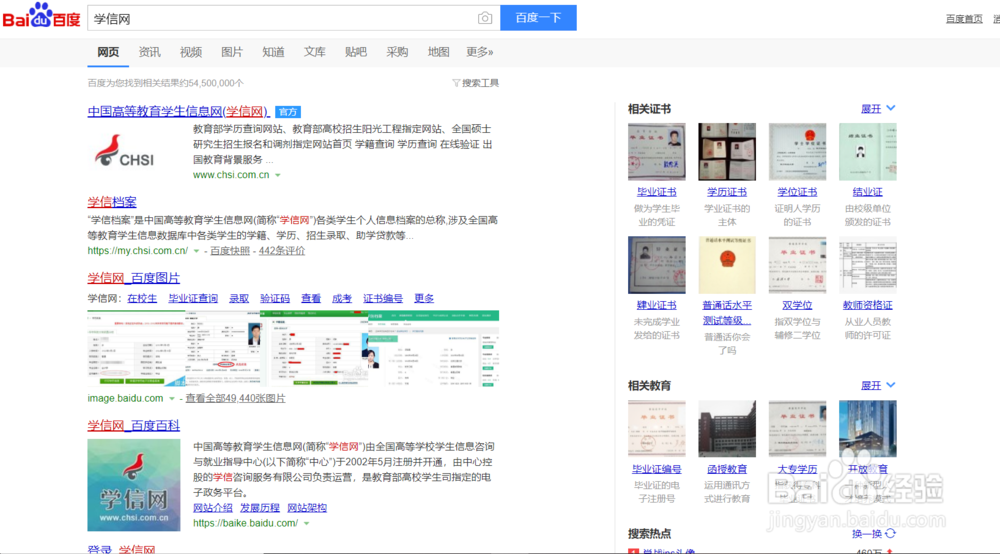
Task: Expand the 相关证书 section with 展开
Action: click(x=878, y=109)
